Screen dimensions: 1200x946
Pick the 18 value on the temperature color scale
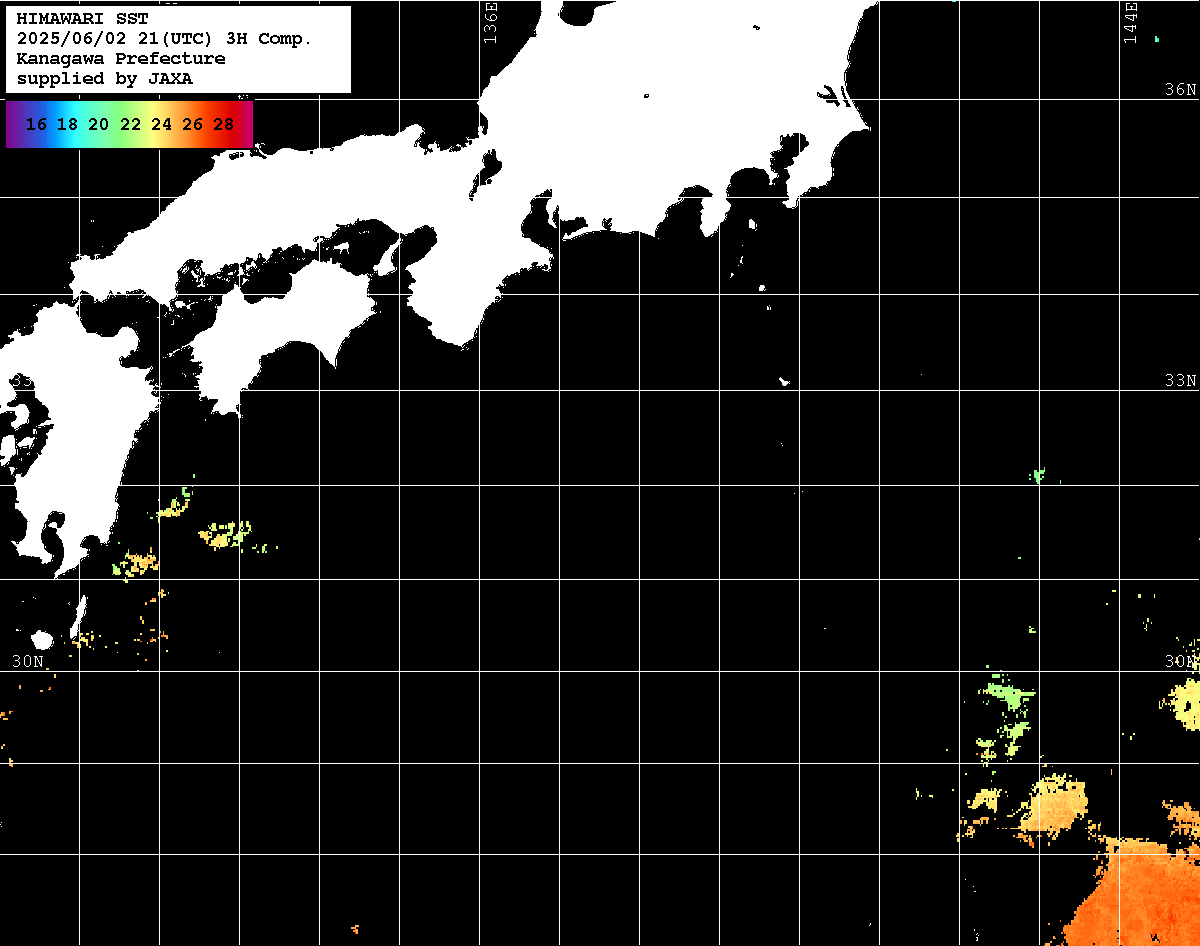click(67, 125)
